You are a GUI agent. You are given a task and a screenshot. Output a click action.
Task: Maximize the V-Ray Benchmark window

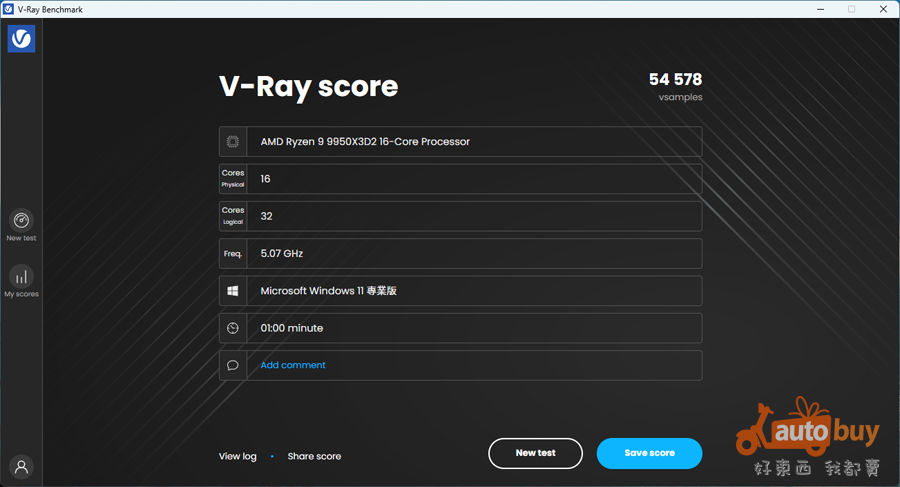[851, 9]
